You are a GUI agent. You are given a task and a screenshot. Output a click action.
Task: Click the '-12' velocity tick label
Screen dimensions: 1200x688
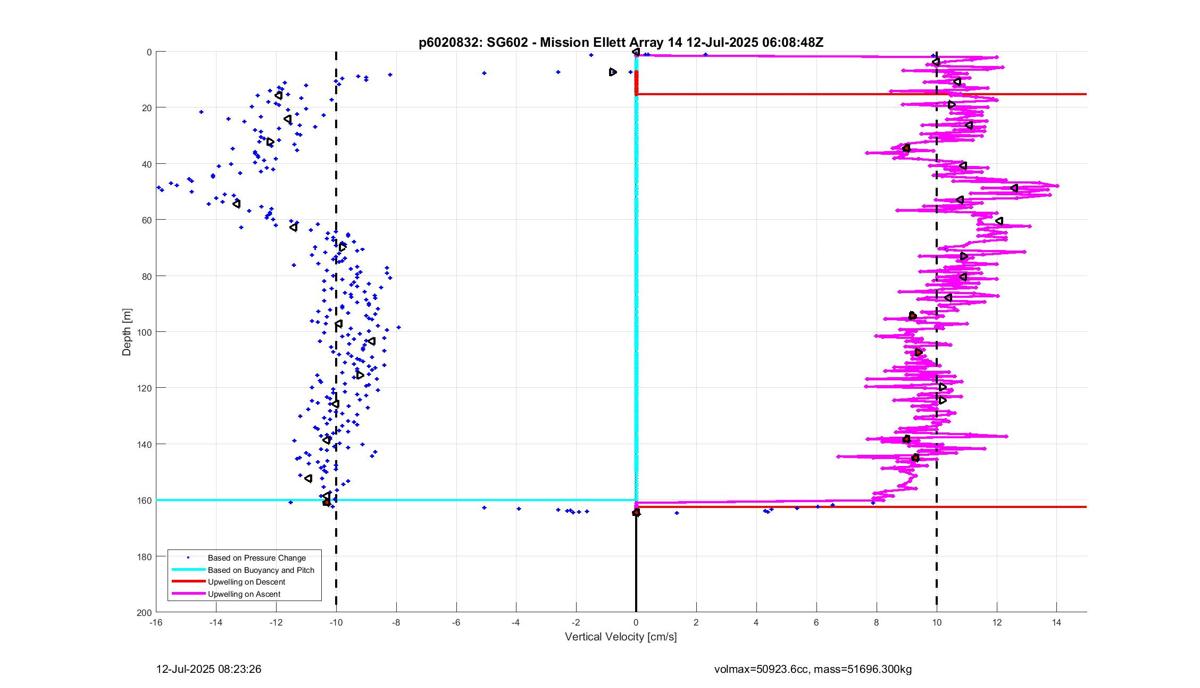(x=276, y=622)
